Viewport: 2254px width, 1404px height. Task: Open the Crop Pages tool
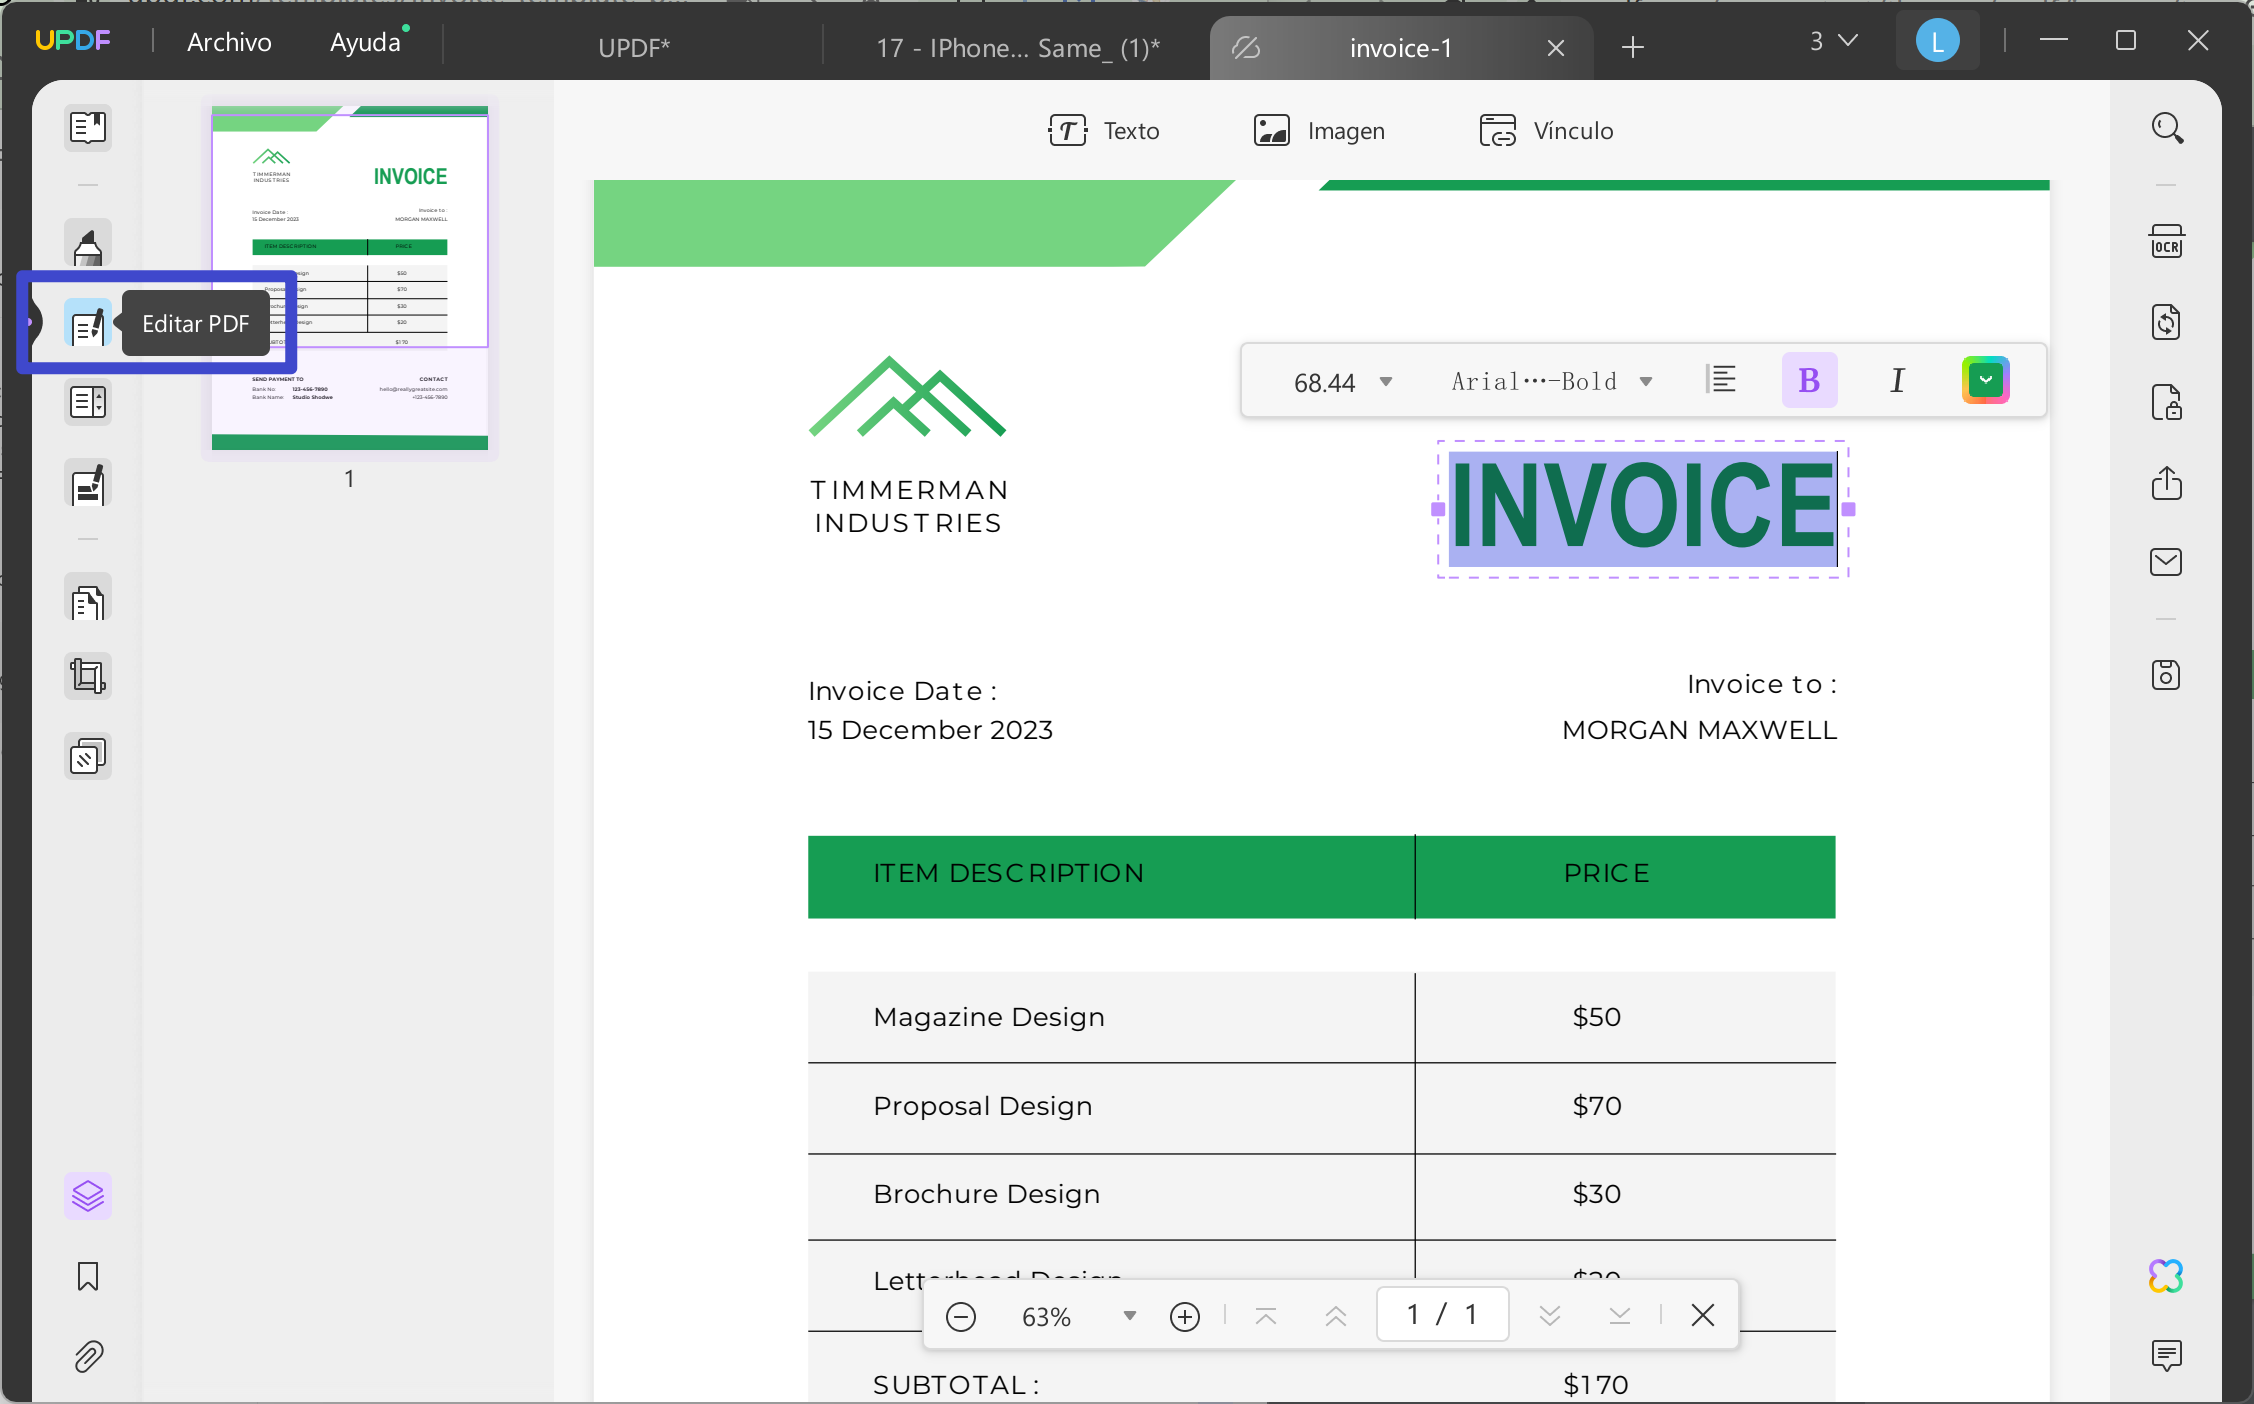pyautogui.click(x=88, y=677)
